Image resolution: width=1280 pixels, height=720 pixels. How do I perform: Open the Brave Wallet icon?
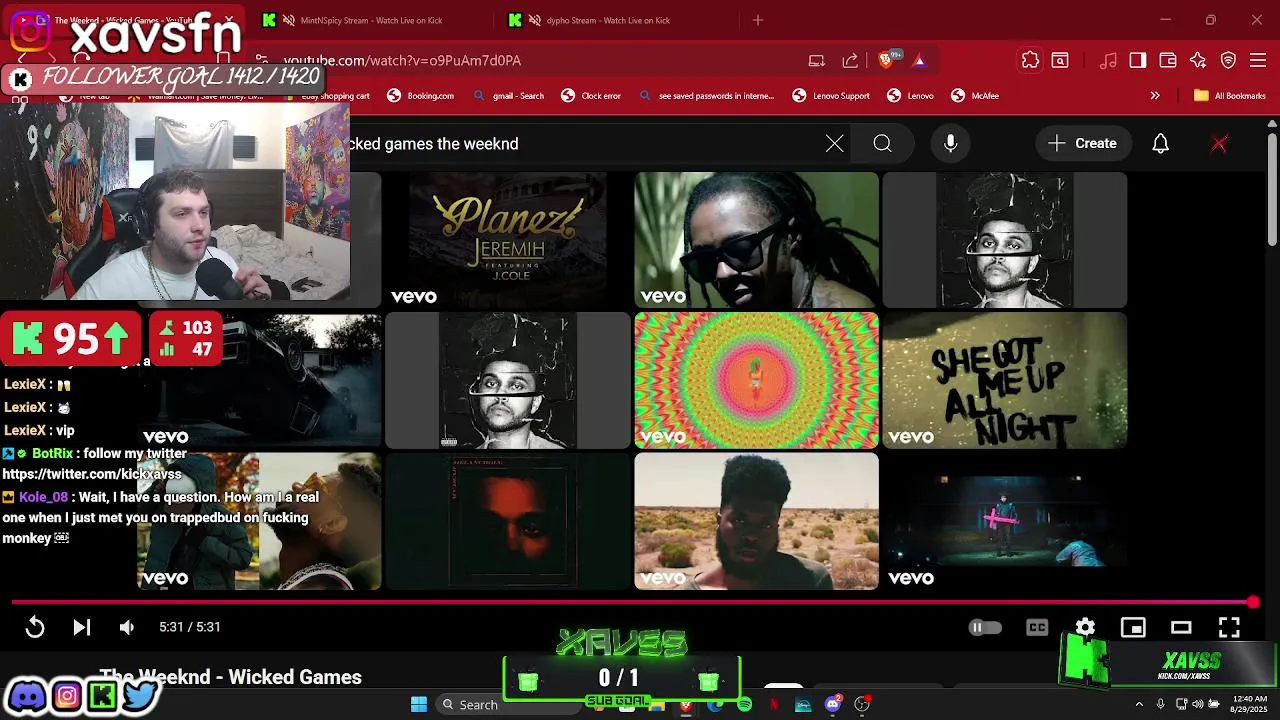(1168, 60)
